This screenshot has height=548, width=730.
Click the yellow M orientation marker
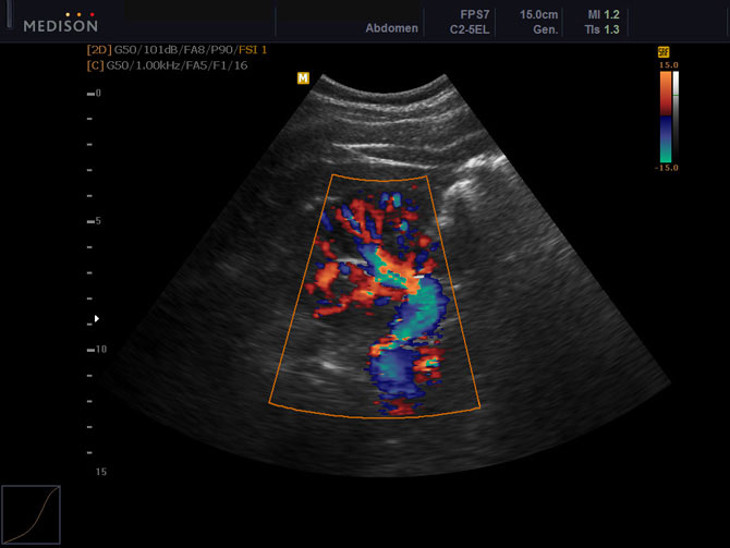303,78
